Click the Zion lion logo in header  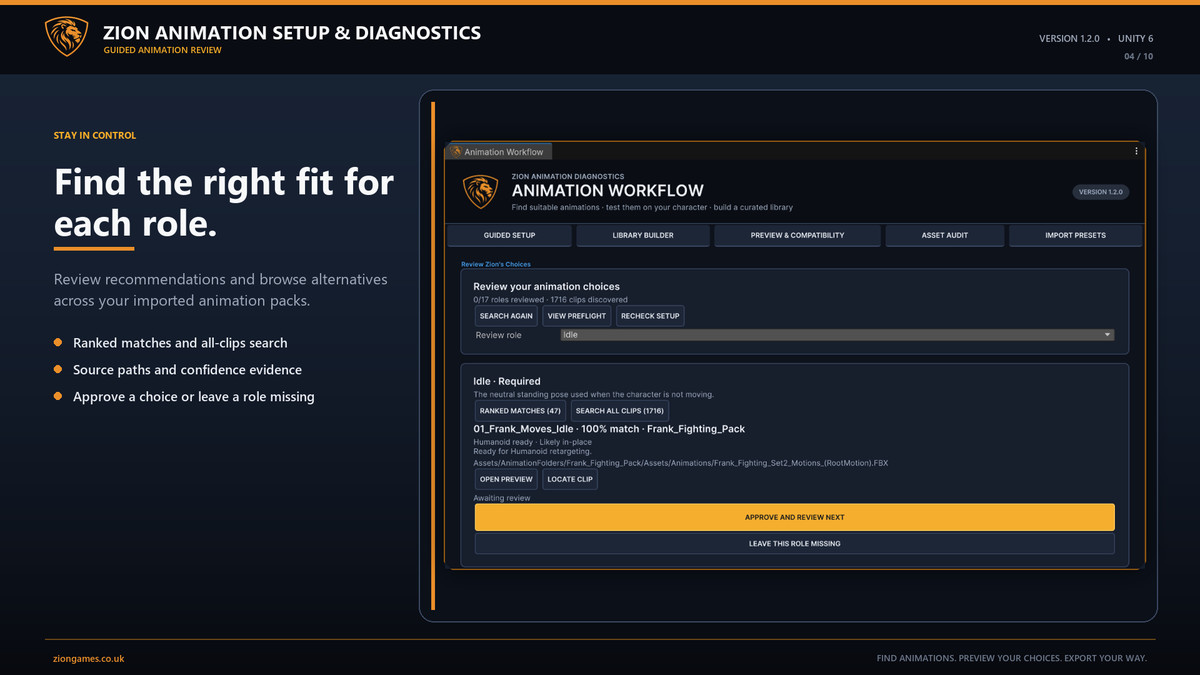(x=67, y=36)
